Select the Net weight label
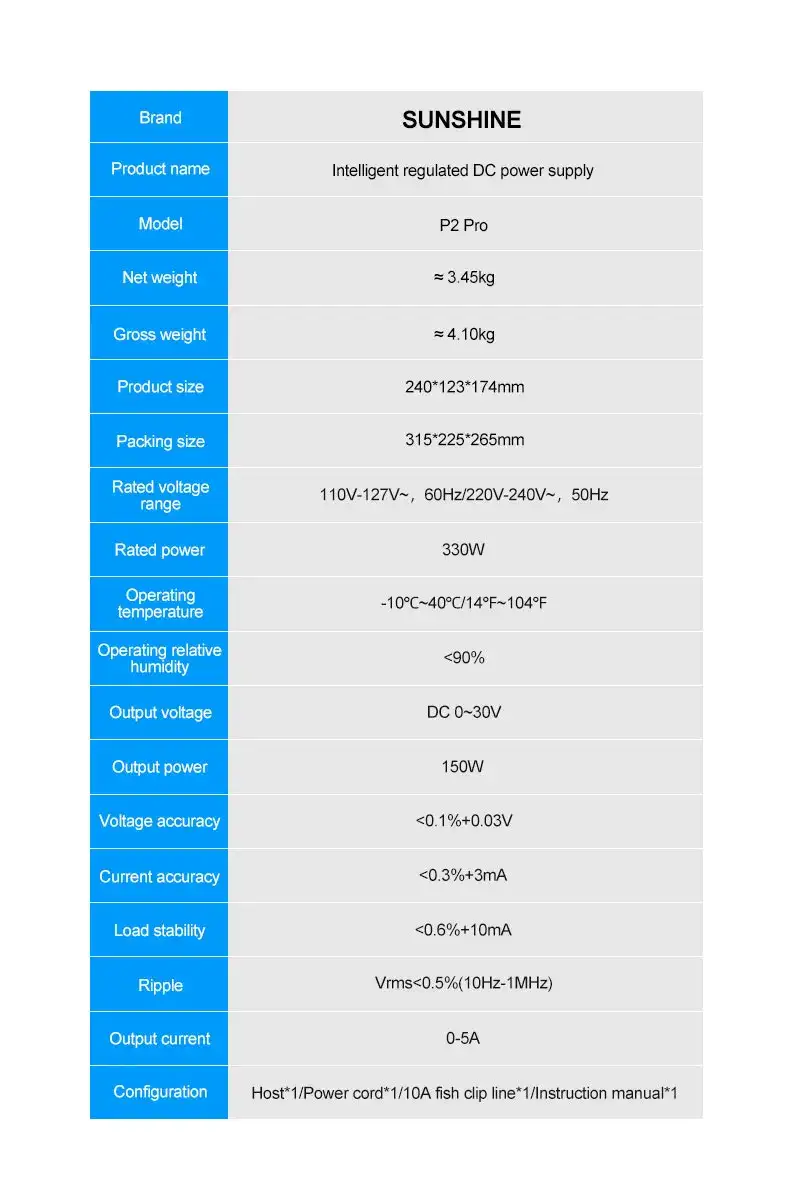 pyautogui.click(x=160, y=278)
